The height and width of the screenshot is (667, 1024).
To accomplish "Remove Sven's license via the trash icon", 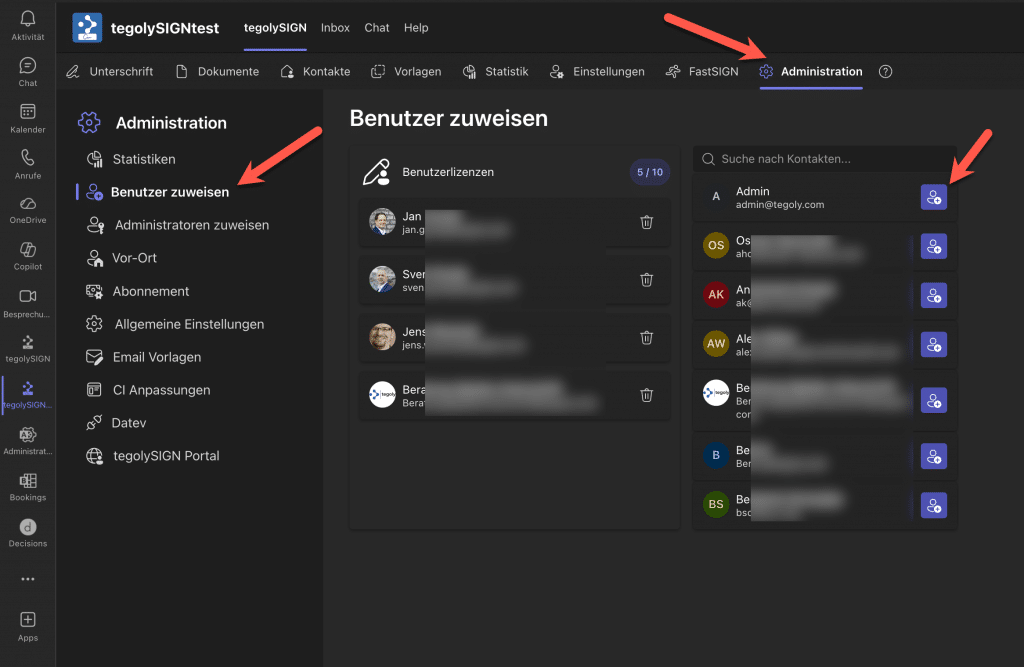I will click(x=646, y=280).
